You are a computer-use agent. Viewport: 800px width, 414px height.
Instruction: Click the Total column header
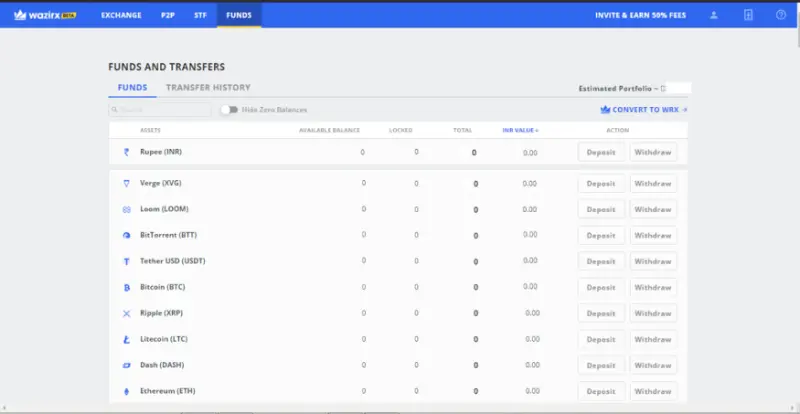(462, 130)
